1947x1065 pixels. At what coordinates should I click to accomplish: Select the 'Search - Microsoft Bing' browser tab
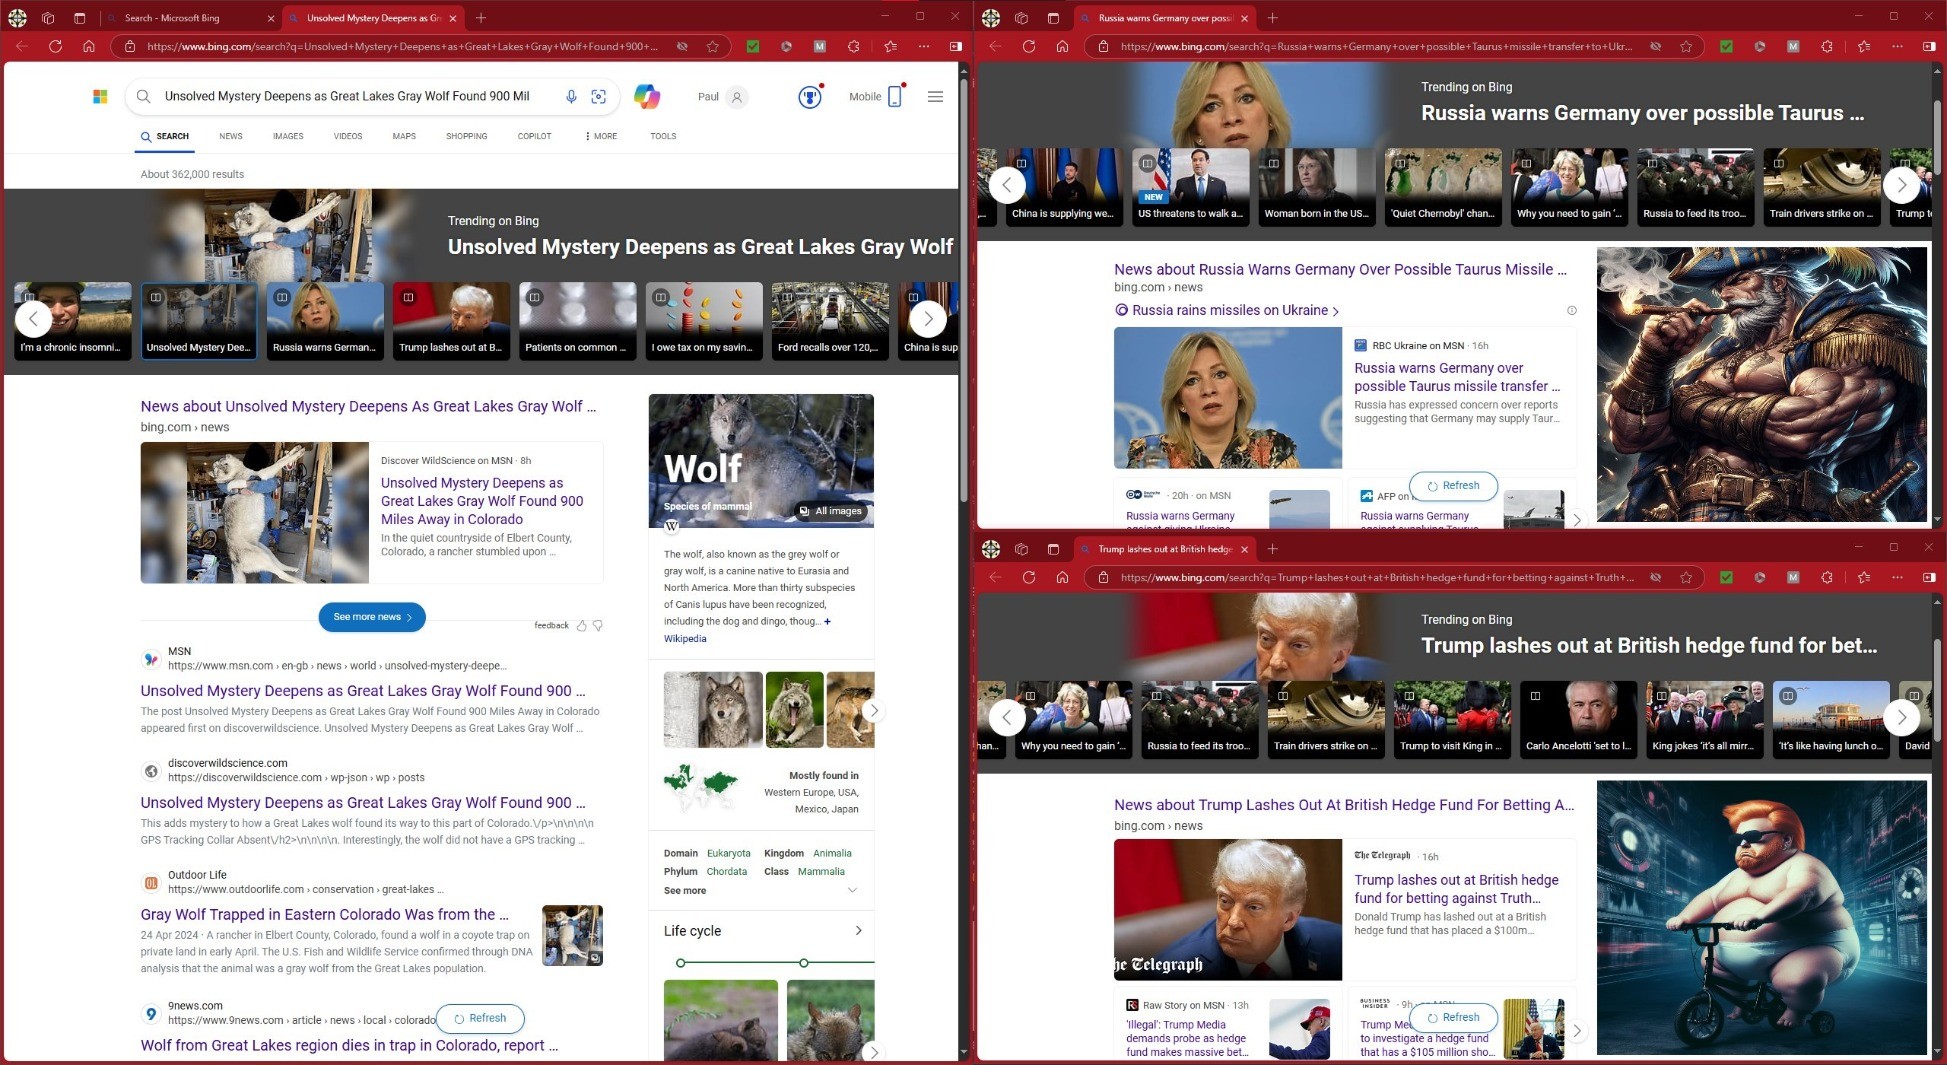tap(189, 18)
